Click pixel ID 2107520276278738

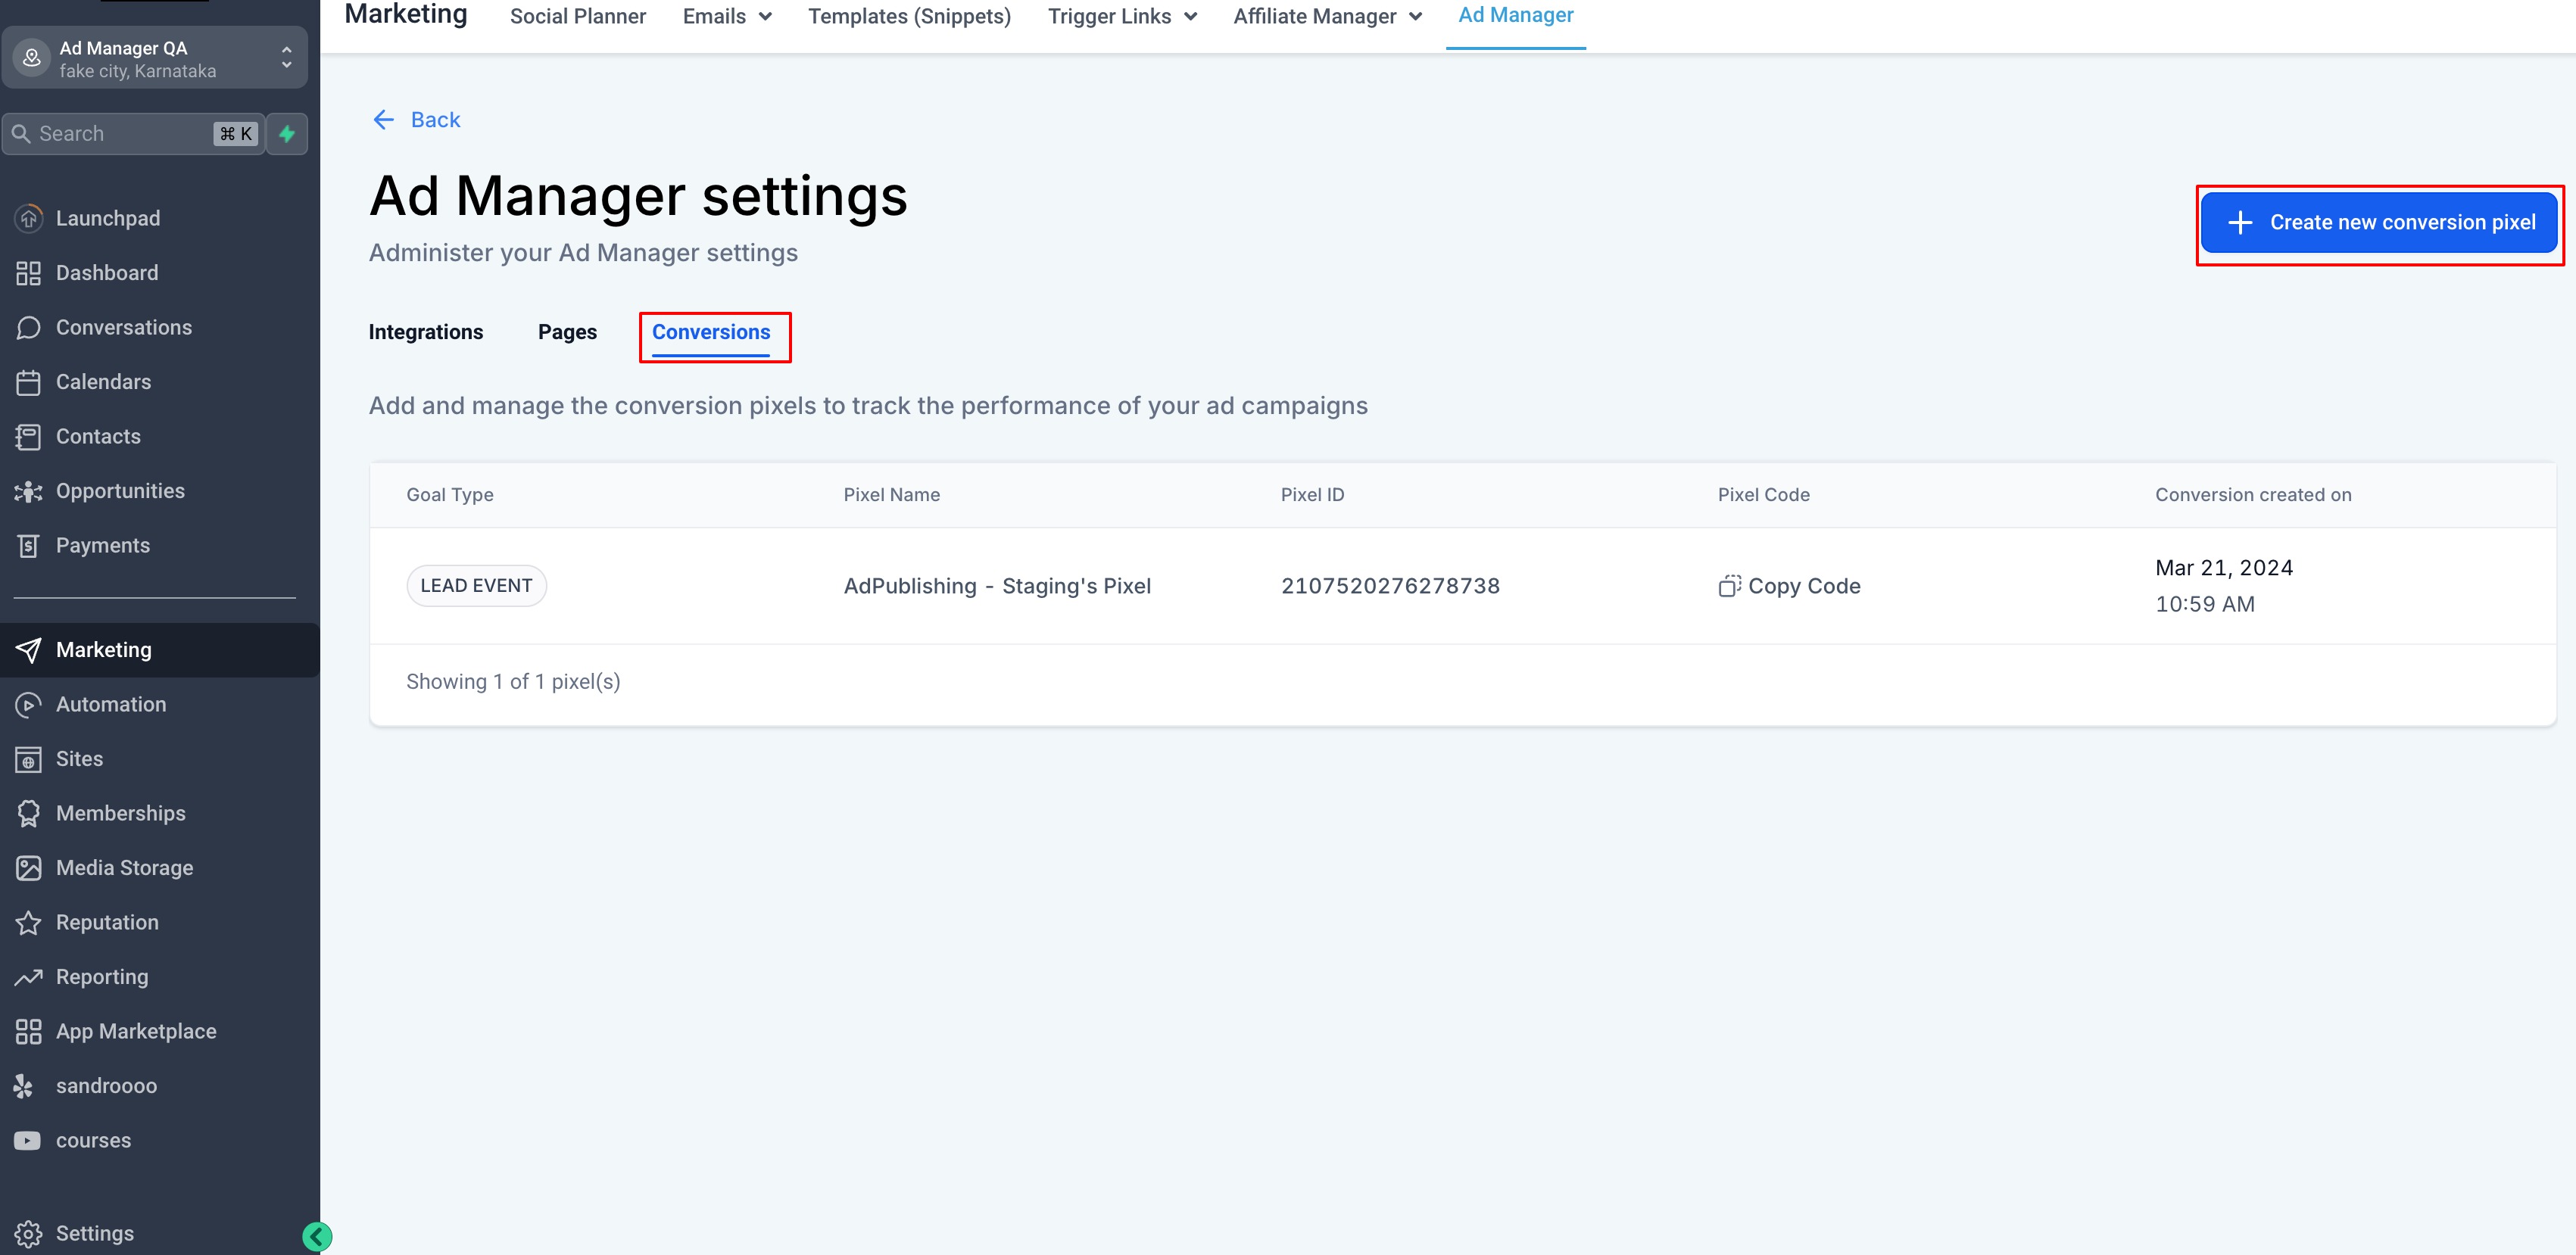click(x=1390, y=586)
